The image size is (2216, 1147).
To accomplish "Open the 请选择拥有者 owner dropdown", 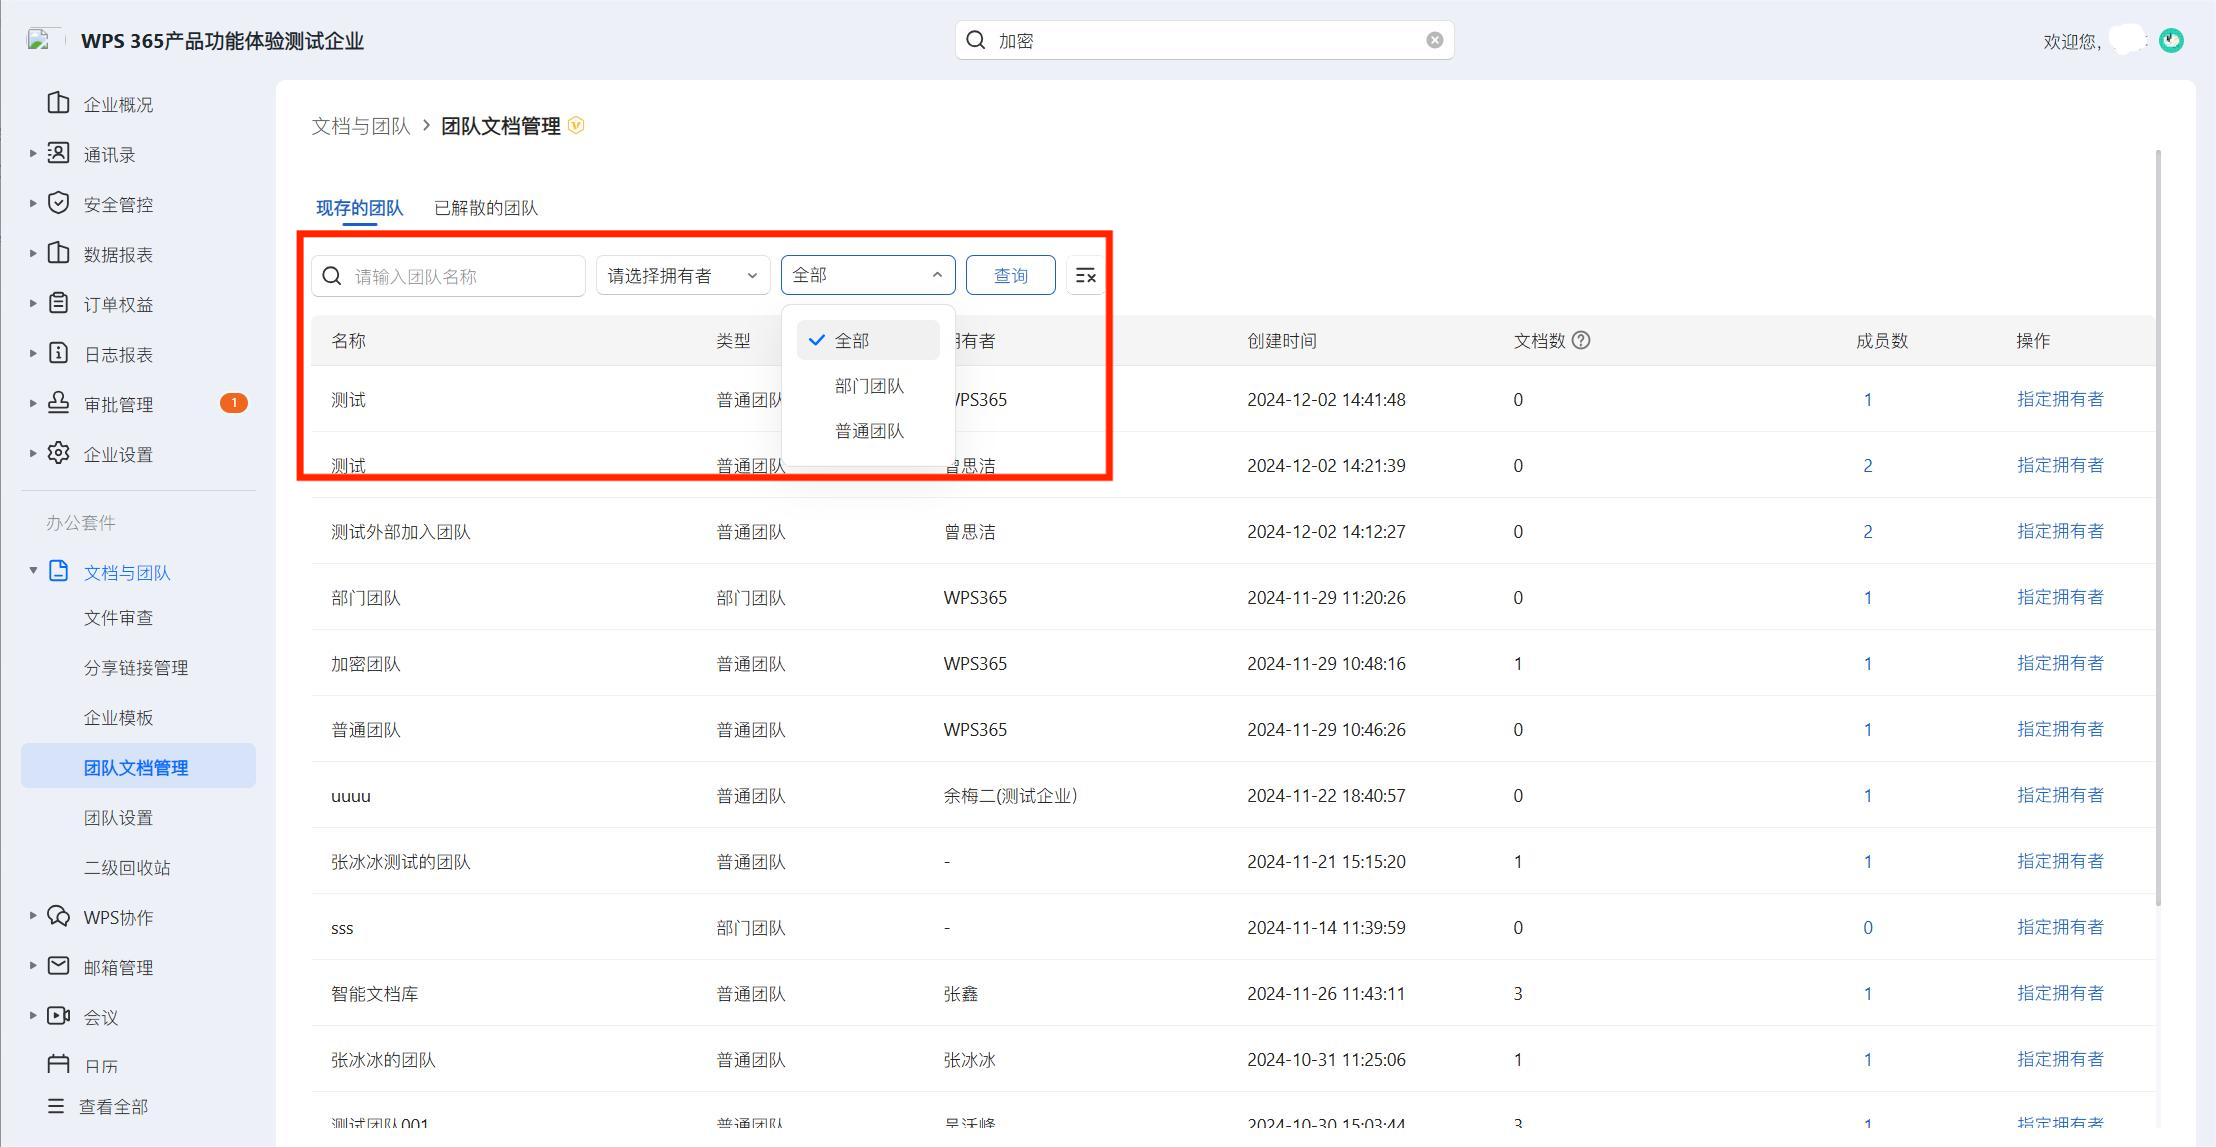I will coord(683,275).
